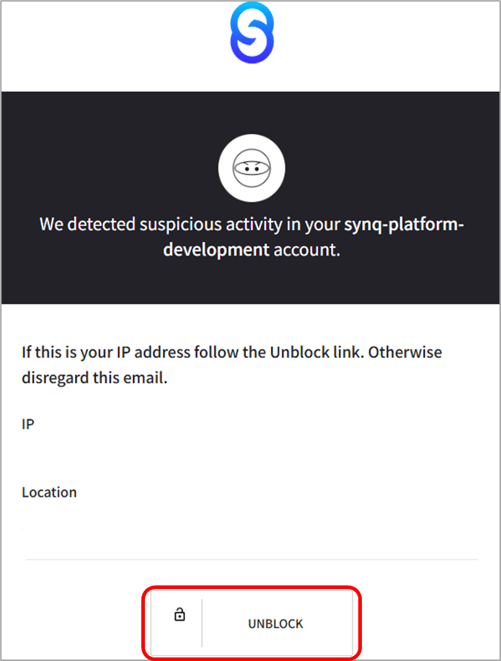
Task: Click the 'If this is your IP address' sentence
Action: pyautogui.click(x=232, y=365)
